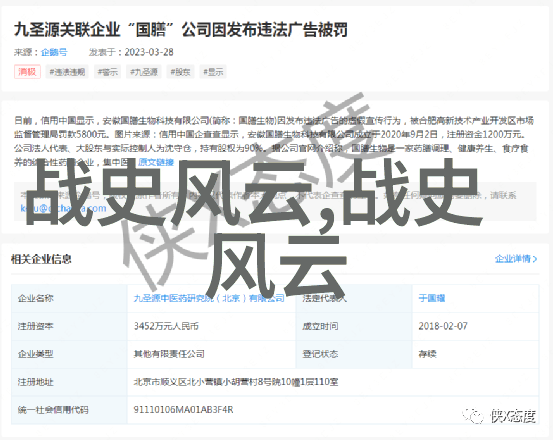Open legal representative 于国耀 link

pyautogui.click(x=432, y=298)
